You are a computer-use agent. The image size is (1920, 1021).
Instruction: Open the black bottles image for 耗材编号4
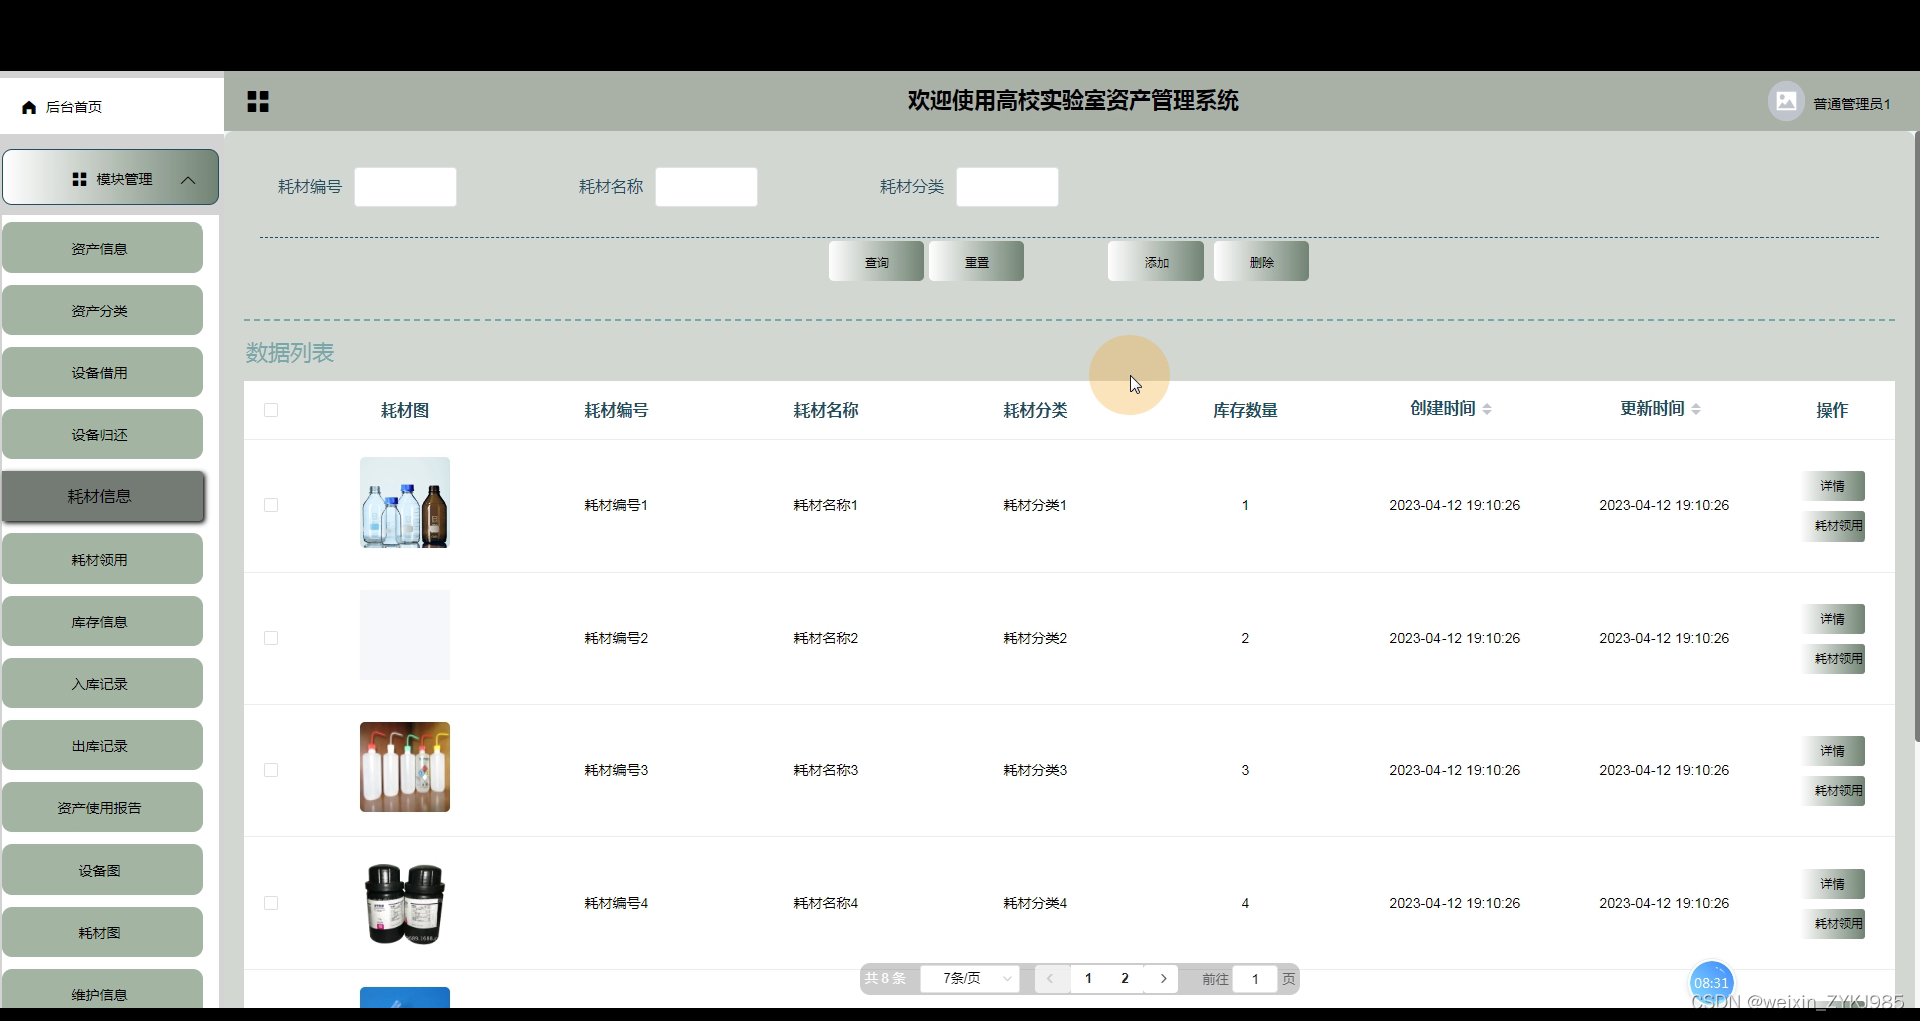coord(405,903)
